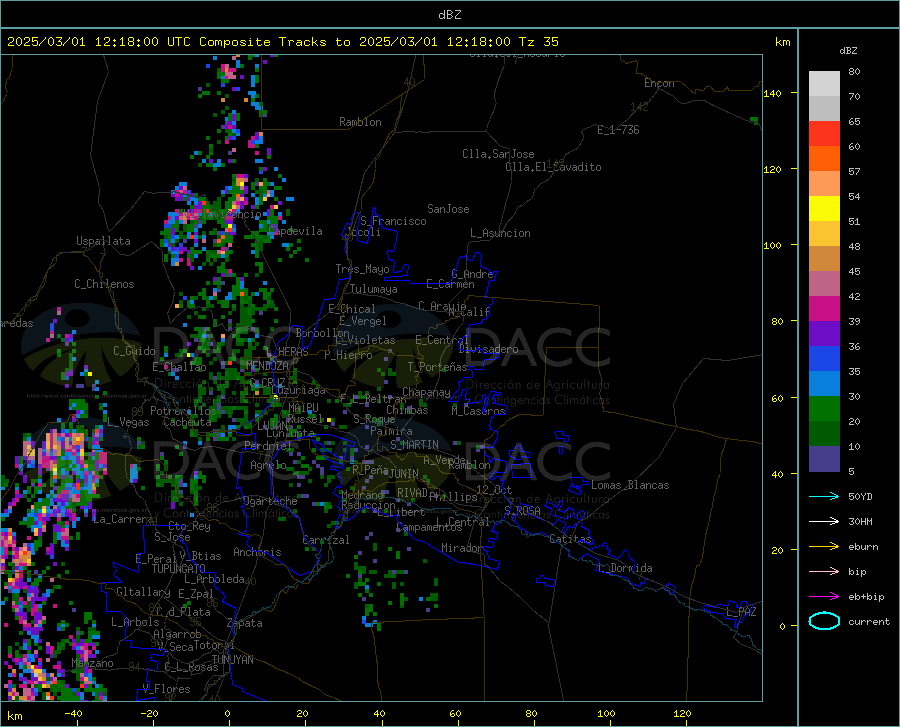
Task: Click the Manzano label
Action: point(92,663)
